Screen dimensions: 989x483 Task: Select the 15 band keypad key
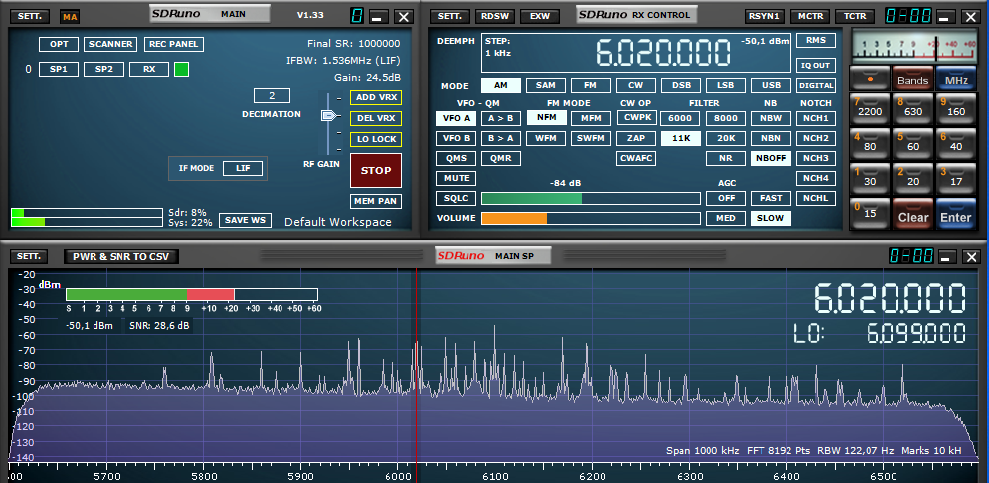click(870, 214)
